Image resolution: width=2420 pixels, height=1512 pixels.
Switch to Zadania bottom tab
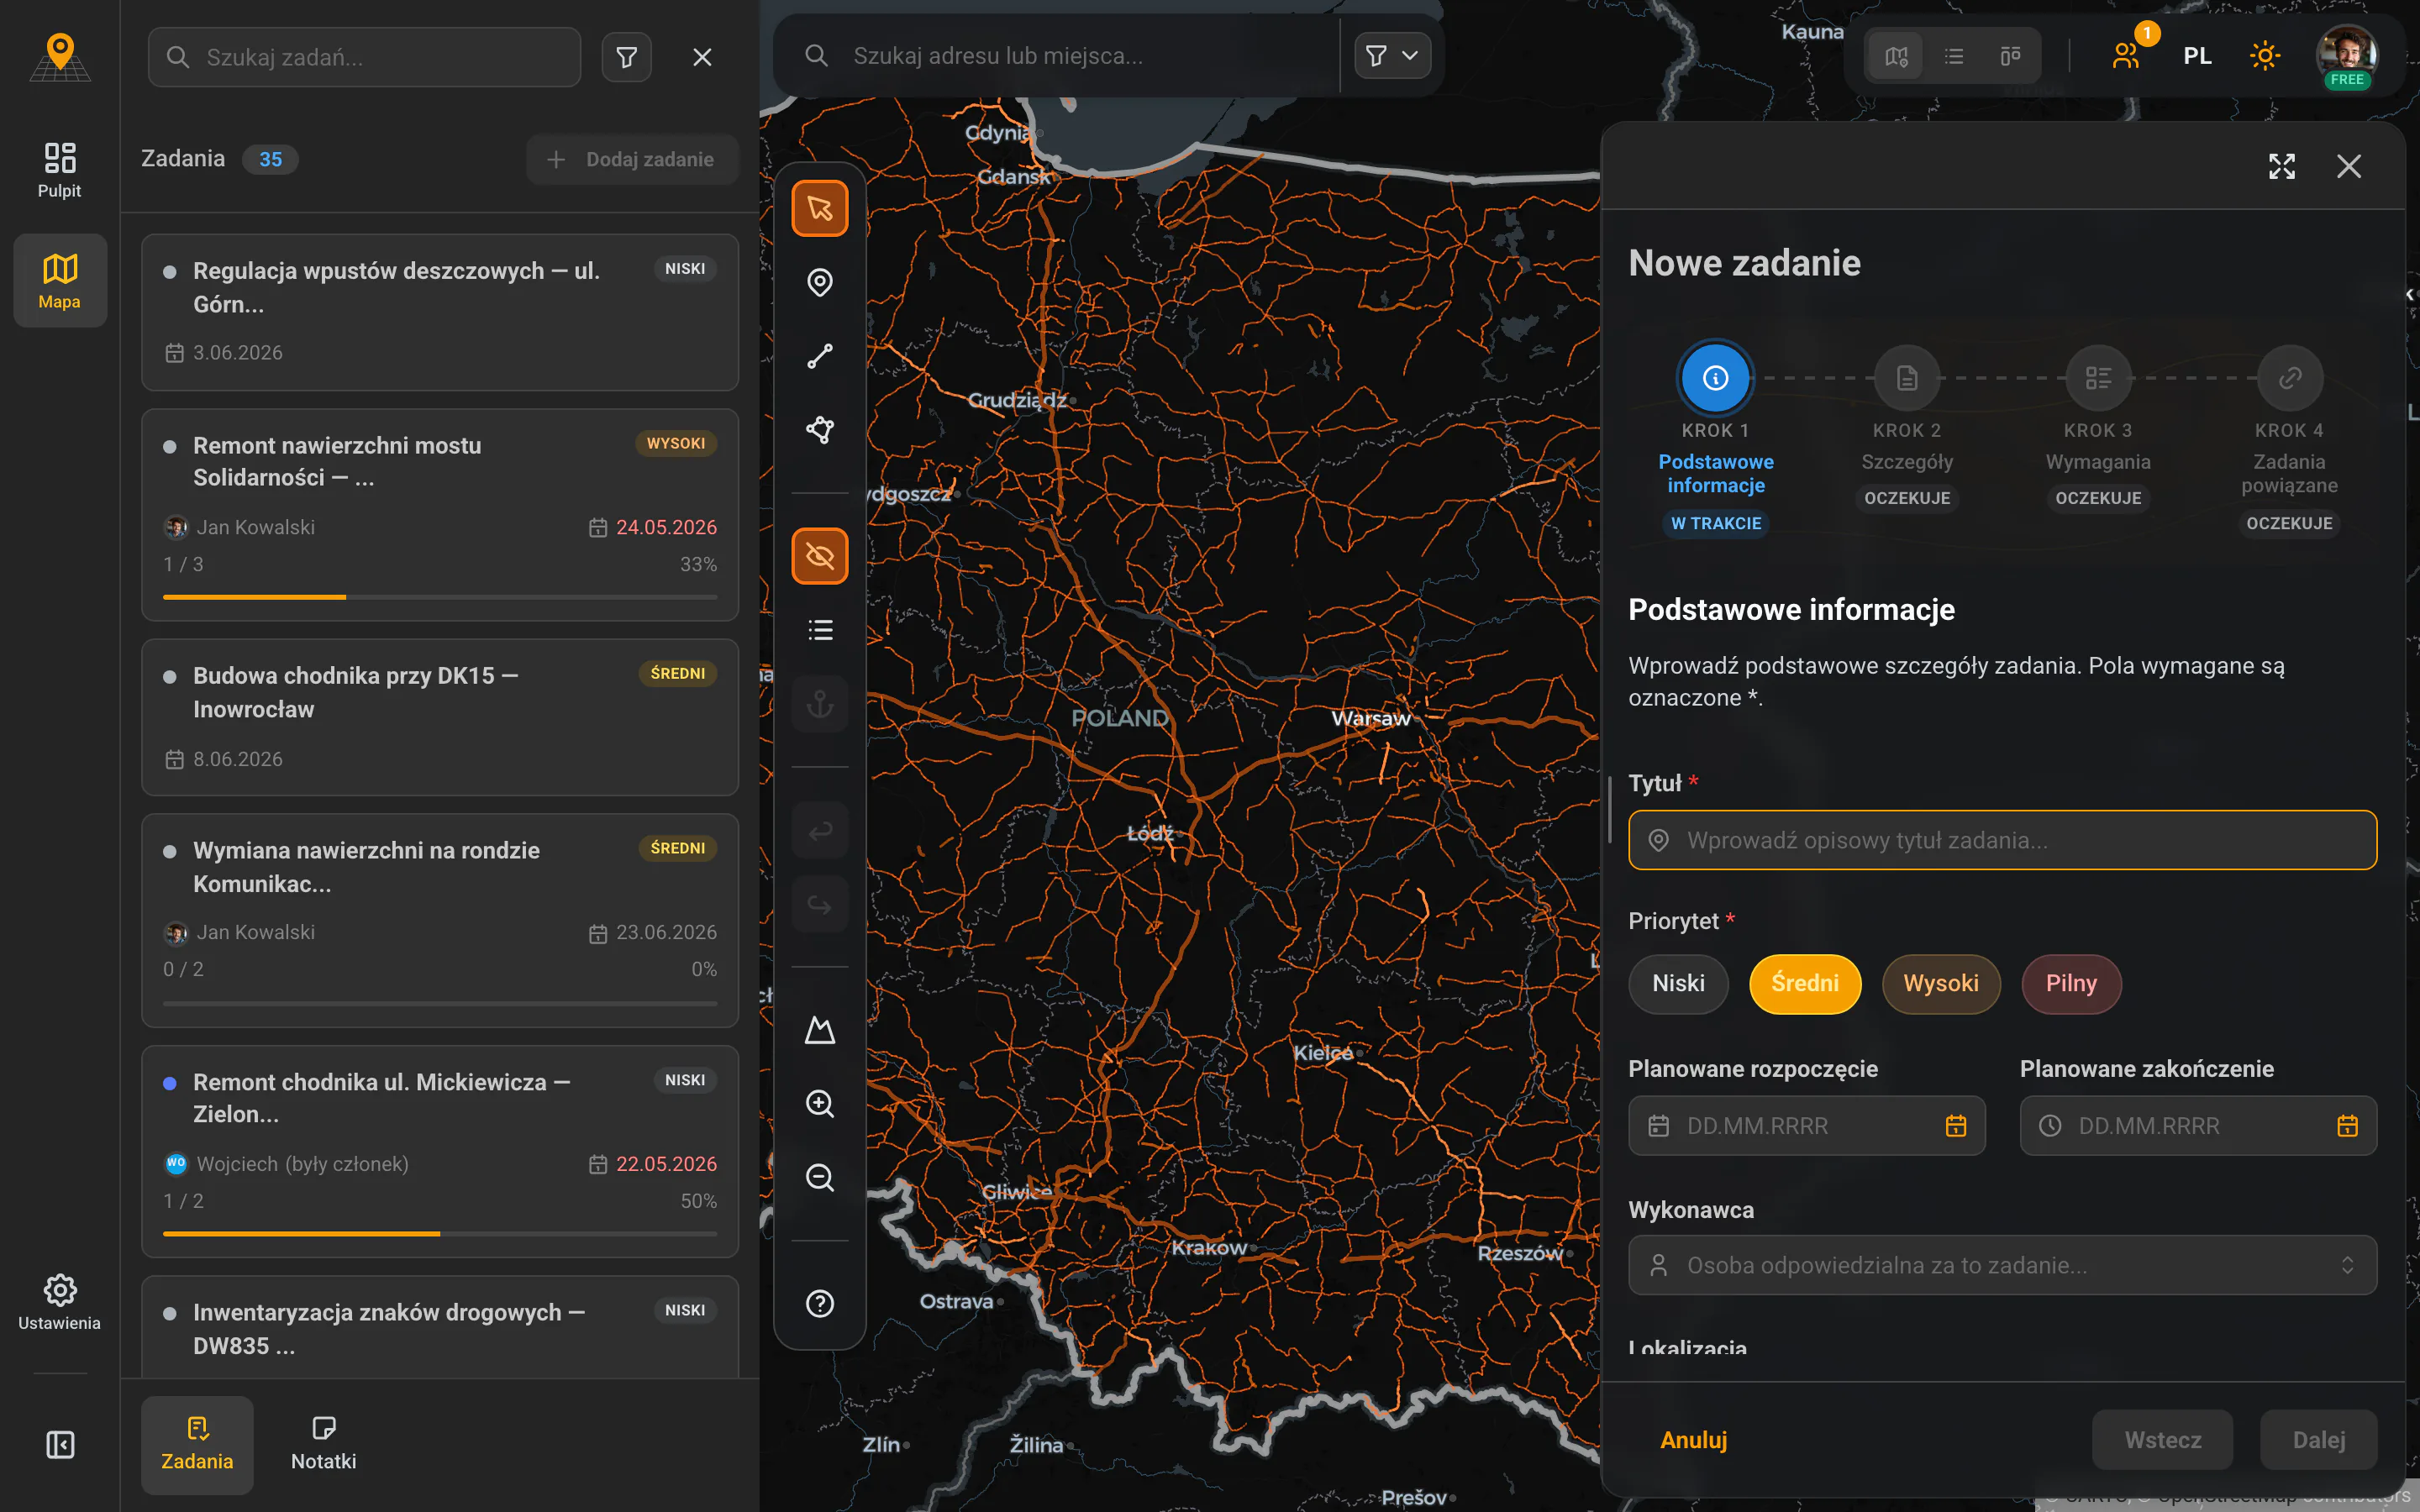tap(197, 1445)
